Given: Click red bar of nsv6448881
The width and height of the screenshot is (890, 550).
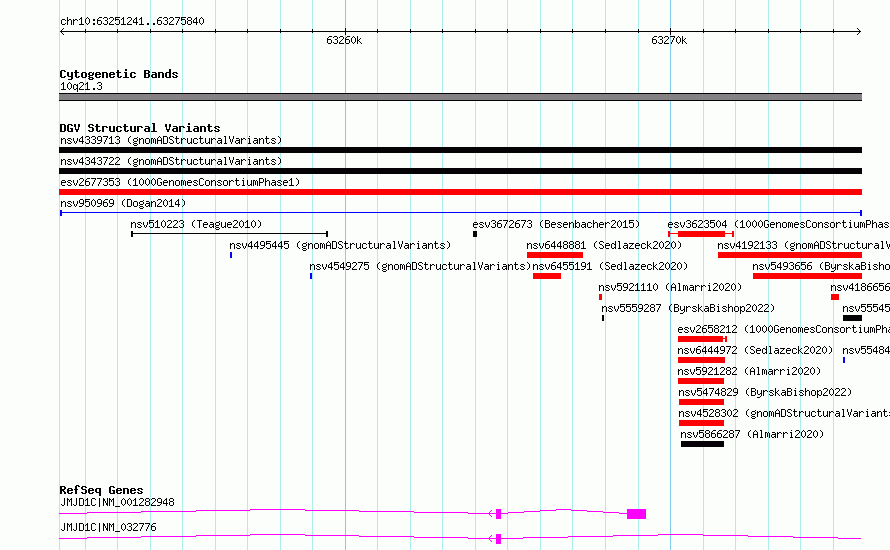Looking at the screenshot, I should pos(555,255).
